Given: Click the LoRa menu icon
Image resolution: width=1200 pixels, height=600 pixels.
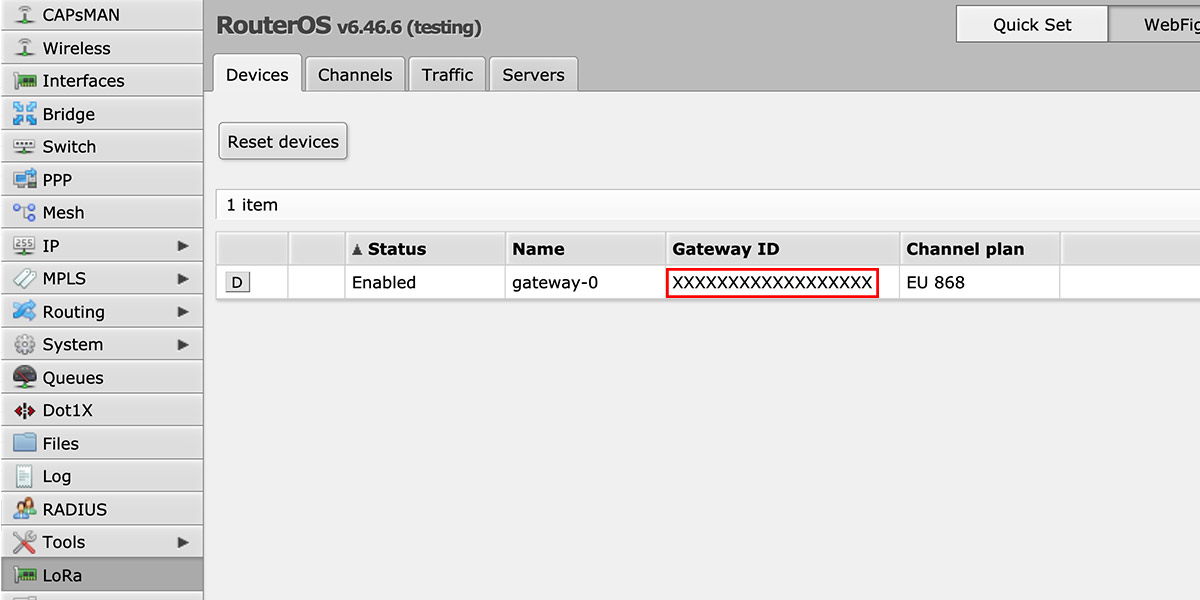Looking at the screenshot, I should [25, 576].
